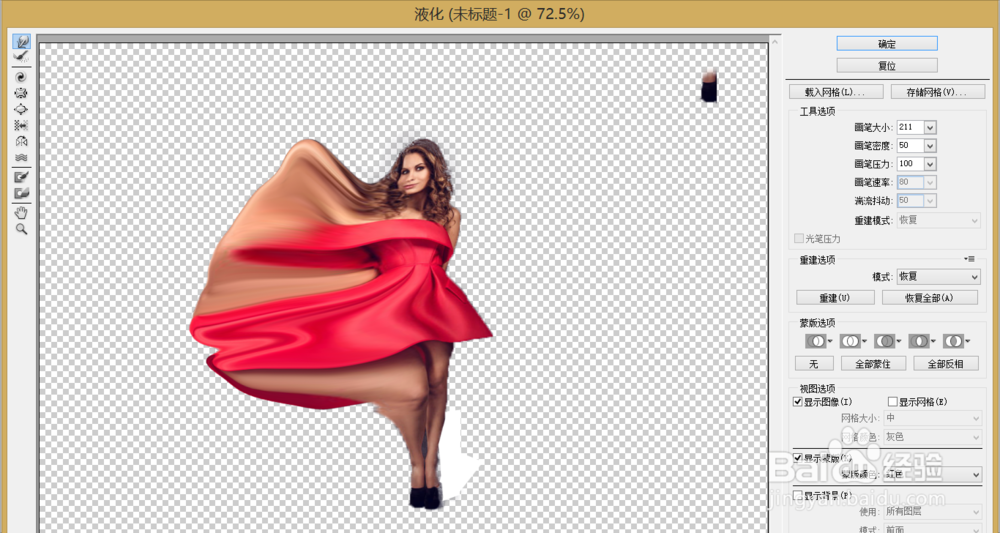Open the 画笔大小 dropdown arrow
Viewport: 1000px width, 533px height.
click(x=929, y=128)
